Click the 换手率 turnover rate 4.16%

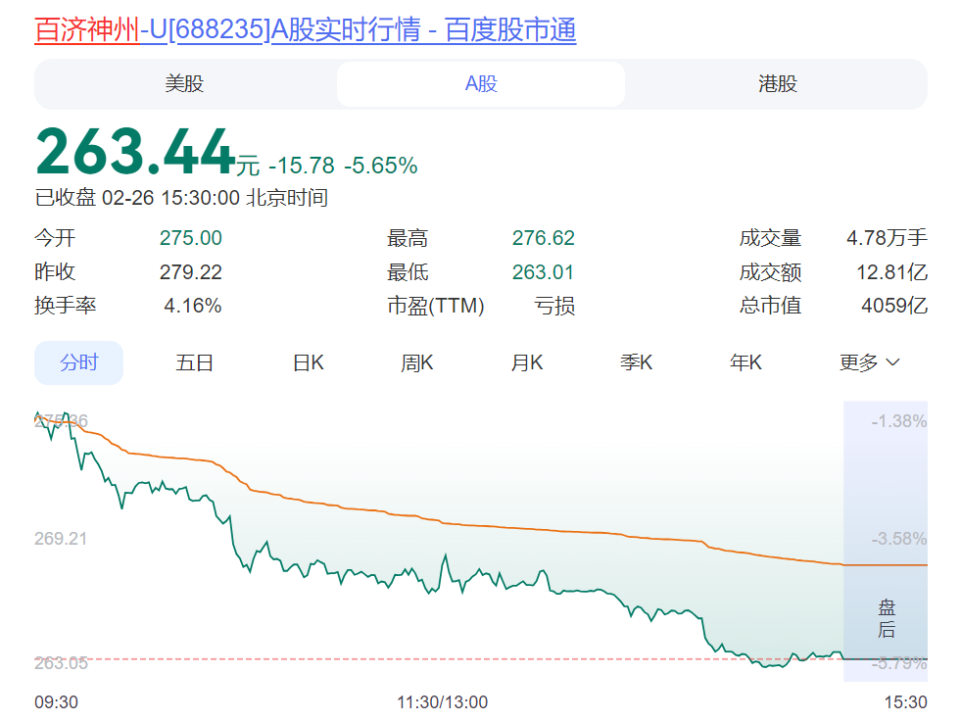(x=193, y=306)
